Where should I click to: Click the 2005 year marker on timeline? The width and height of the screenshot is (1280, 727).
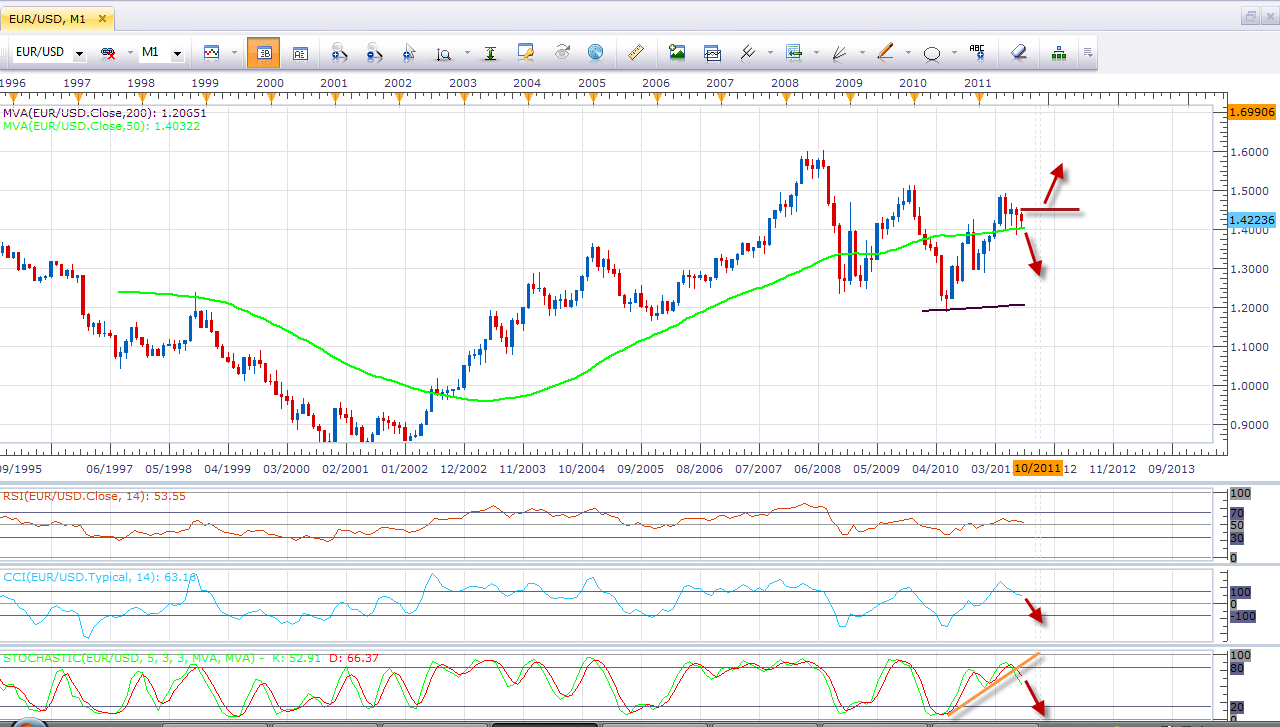tap(591, 83)
